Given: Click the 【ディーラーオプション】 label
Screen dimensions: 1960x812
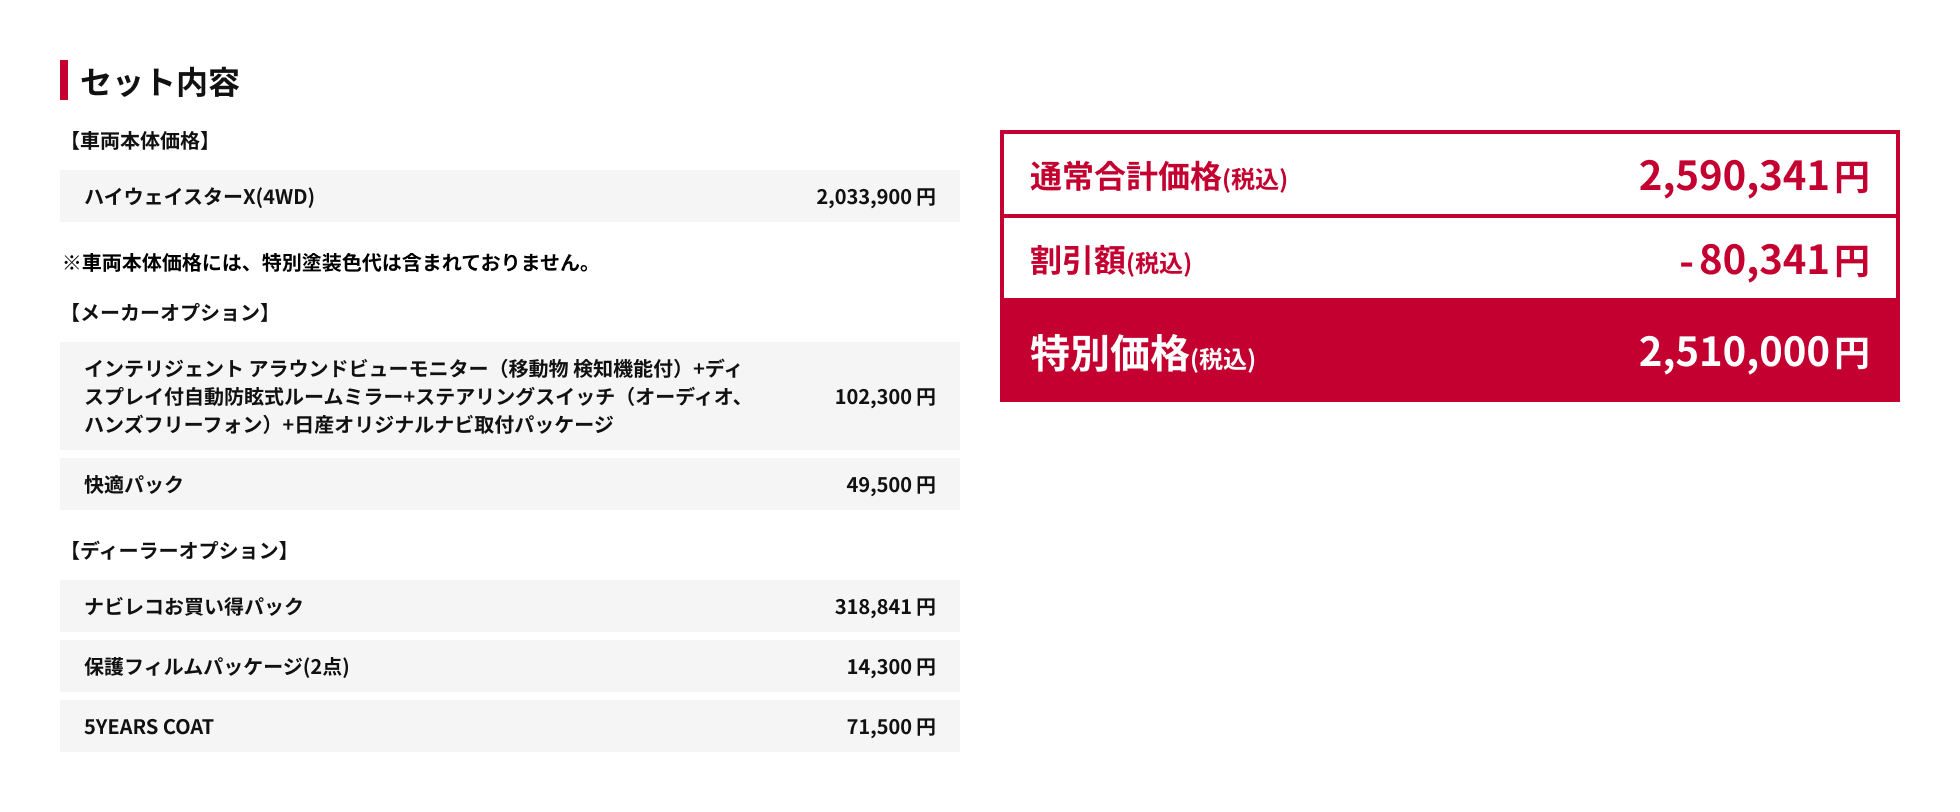Looking at the screenshot, I should tap(178, 551).
